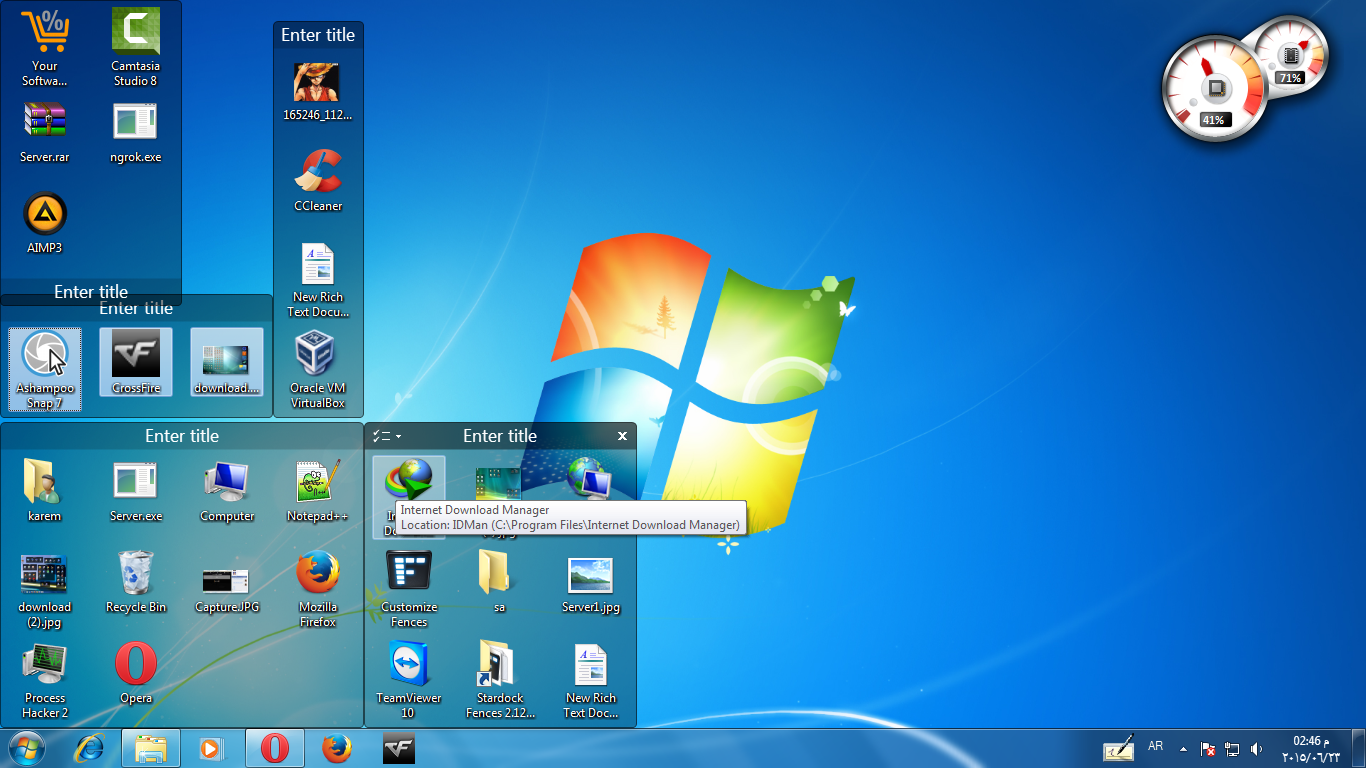
Task: Switch to Opera on the taskbar
Action: (274, 748)
